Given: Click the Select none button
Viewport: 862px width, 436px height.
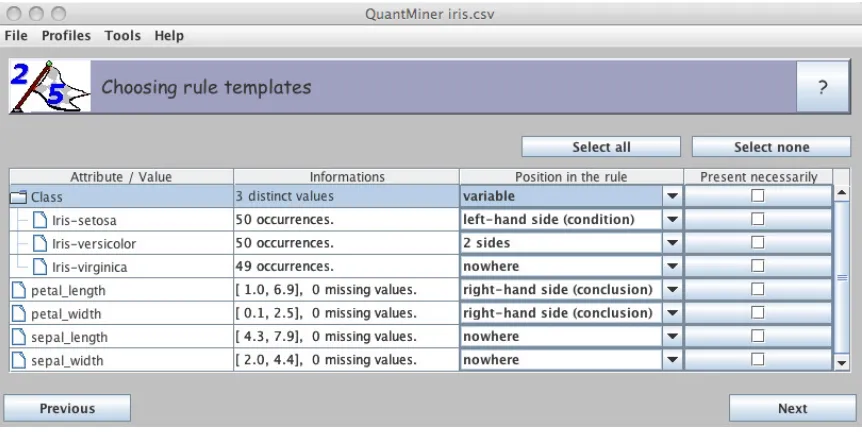Looking at the screenshot, I should (x=771, y=147).
